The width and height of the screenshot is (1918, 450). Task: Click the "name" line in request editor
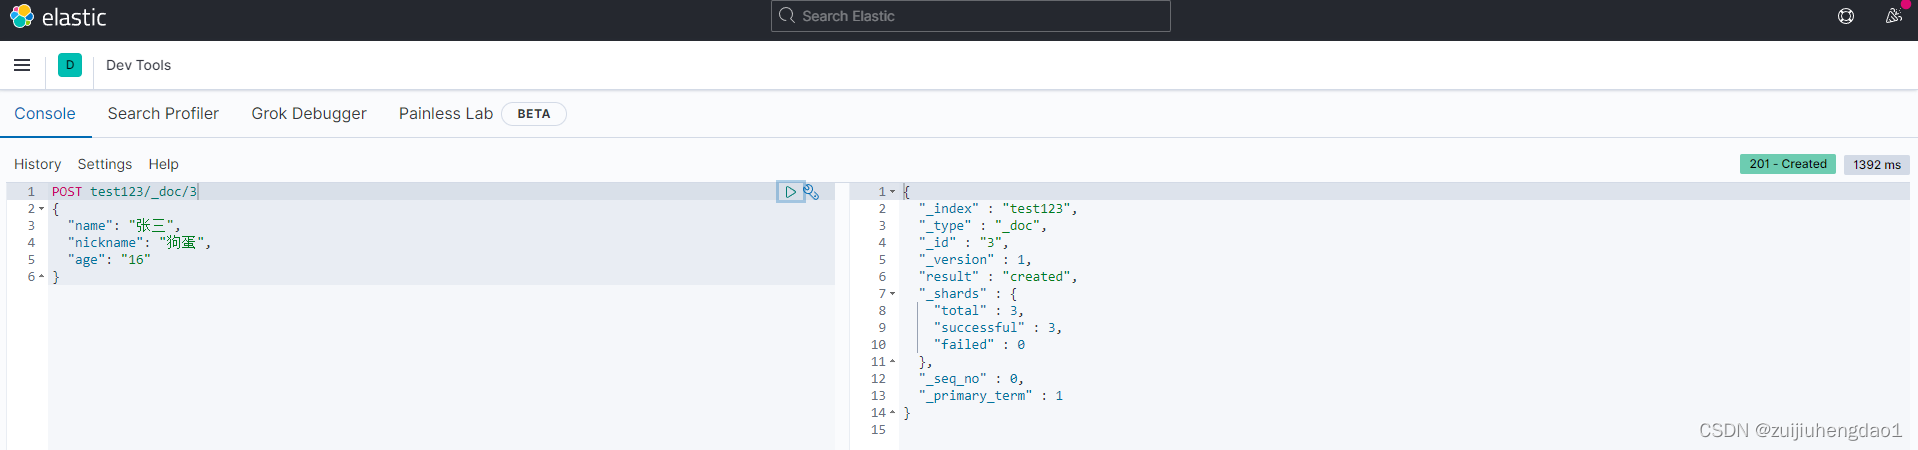click(124, 226)
